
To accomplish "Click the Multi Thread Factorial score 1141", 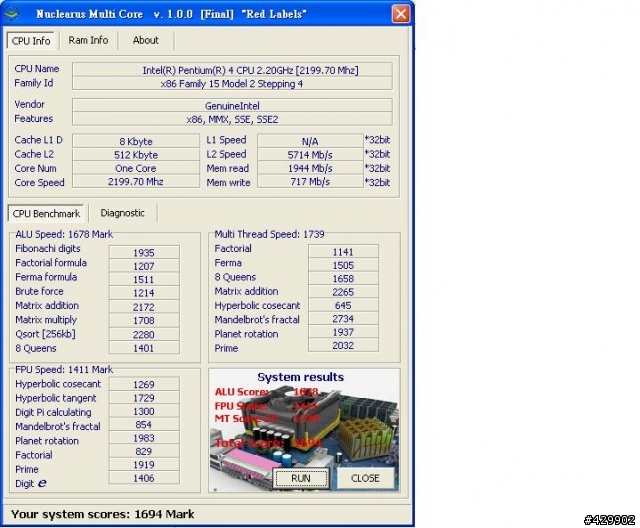I will coord(343,252).
